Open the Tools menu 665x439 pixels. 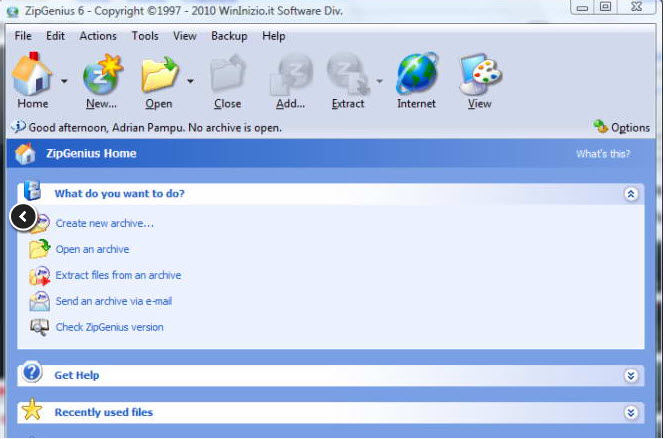pos(145,36)
